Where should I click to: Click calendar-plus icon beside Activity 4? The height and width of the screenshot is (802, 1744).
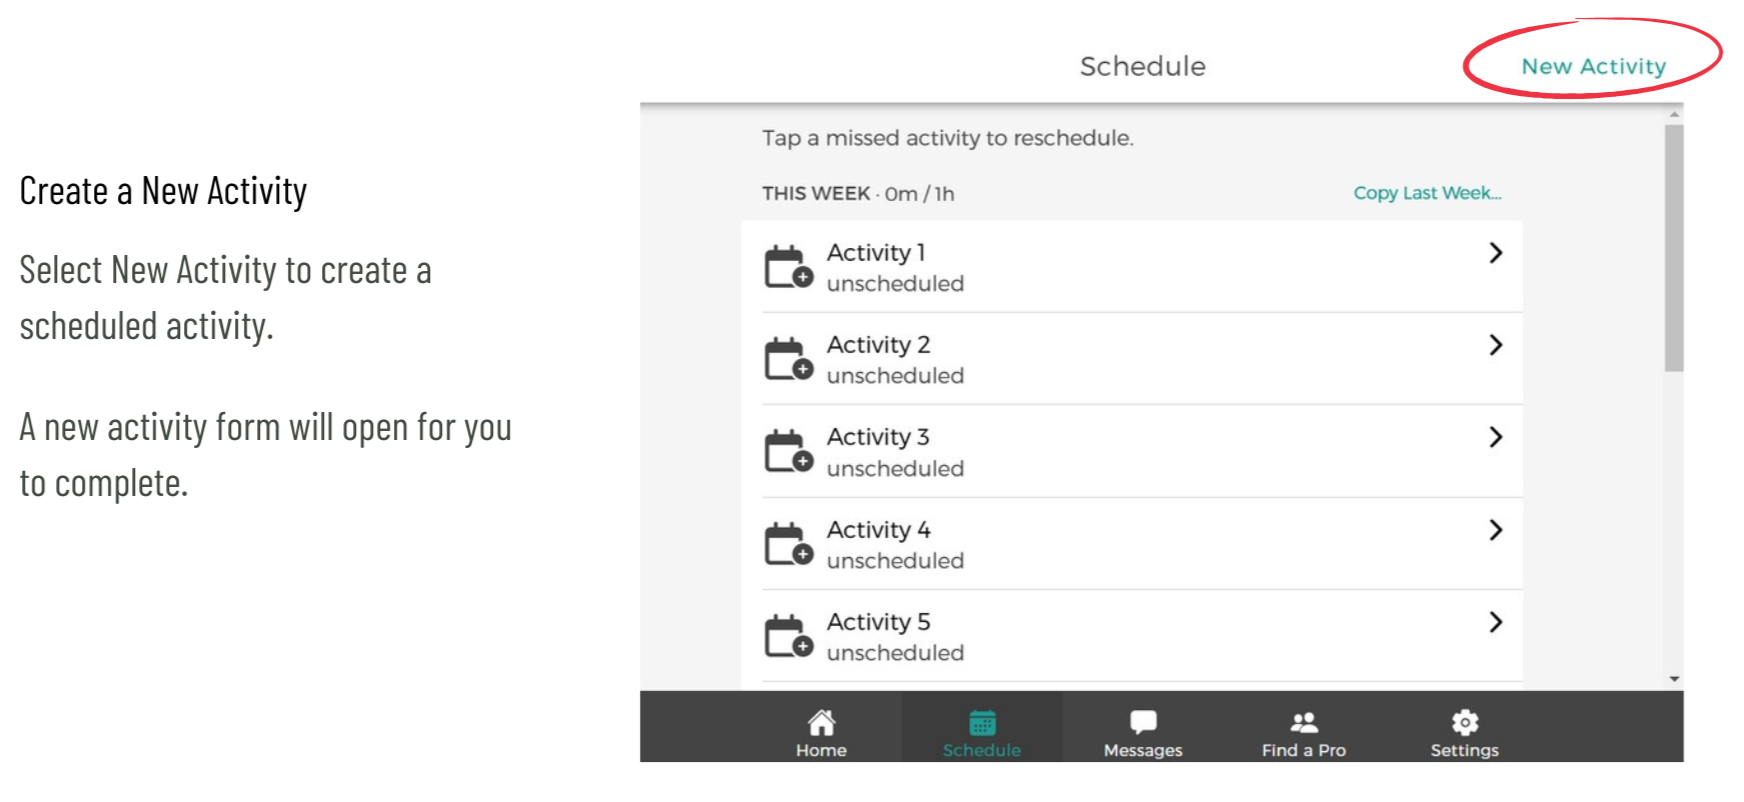pyautogui.click(x=789, y=544)
